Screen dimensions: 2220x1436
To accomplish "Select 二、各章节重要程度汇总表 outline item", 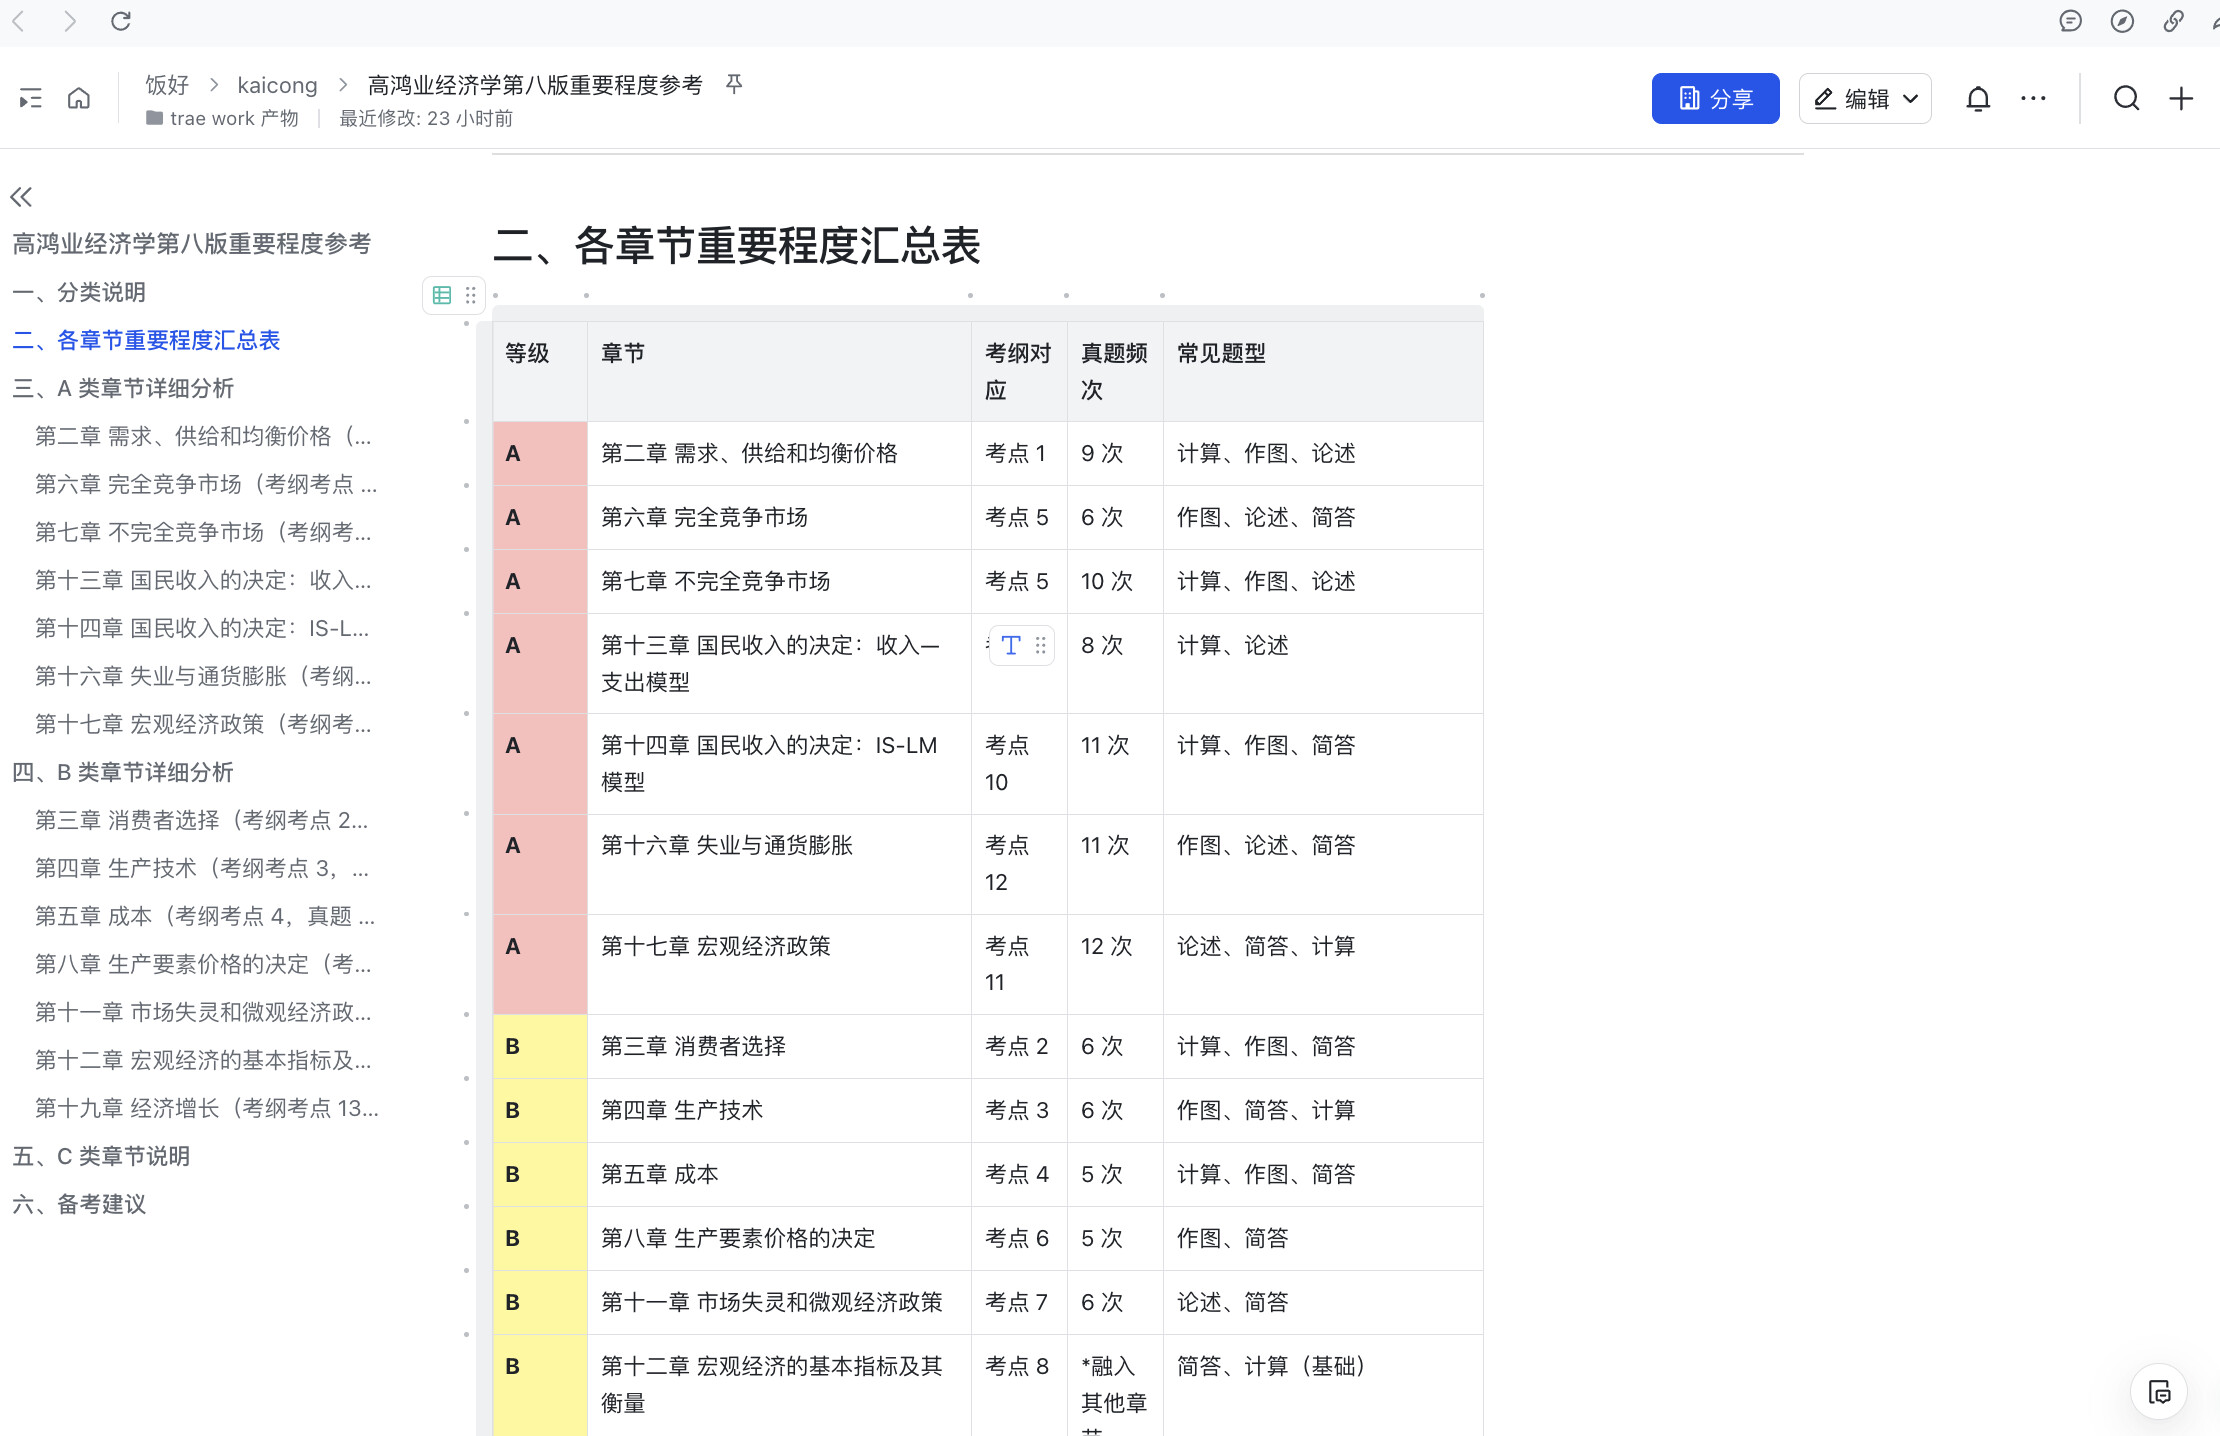I will click(x=146, y=340).
